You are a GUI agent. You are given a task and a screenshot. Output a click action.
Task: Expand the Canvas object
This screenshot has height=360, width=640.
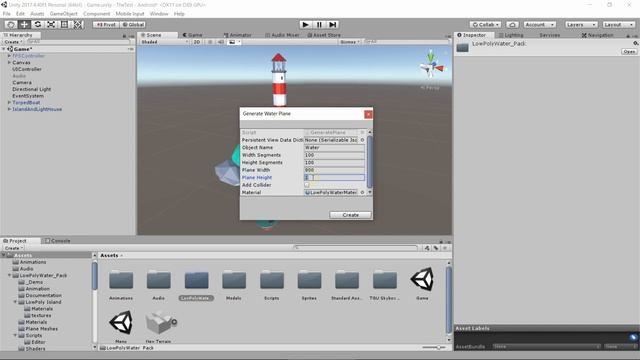(x=9, y=62)
